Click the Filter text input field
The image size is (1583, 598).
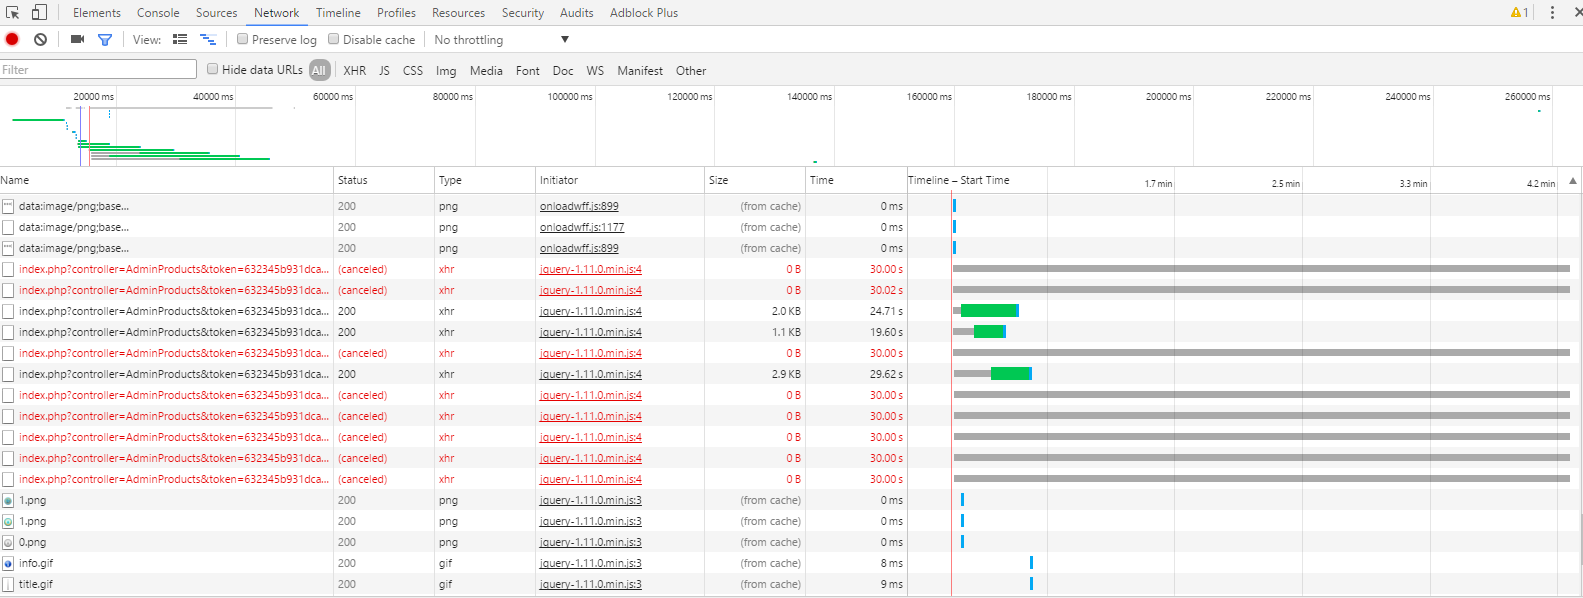pos(98,70)
